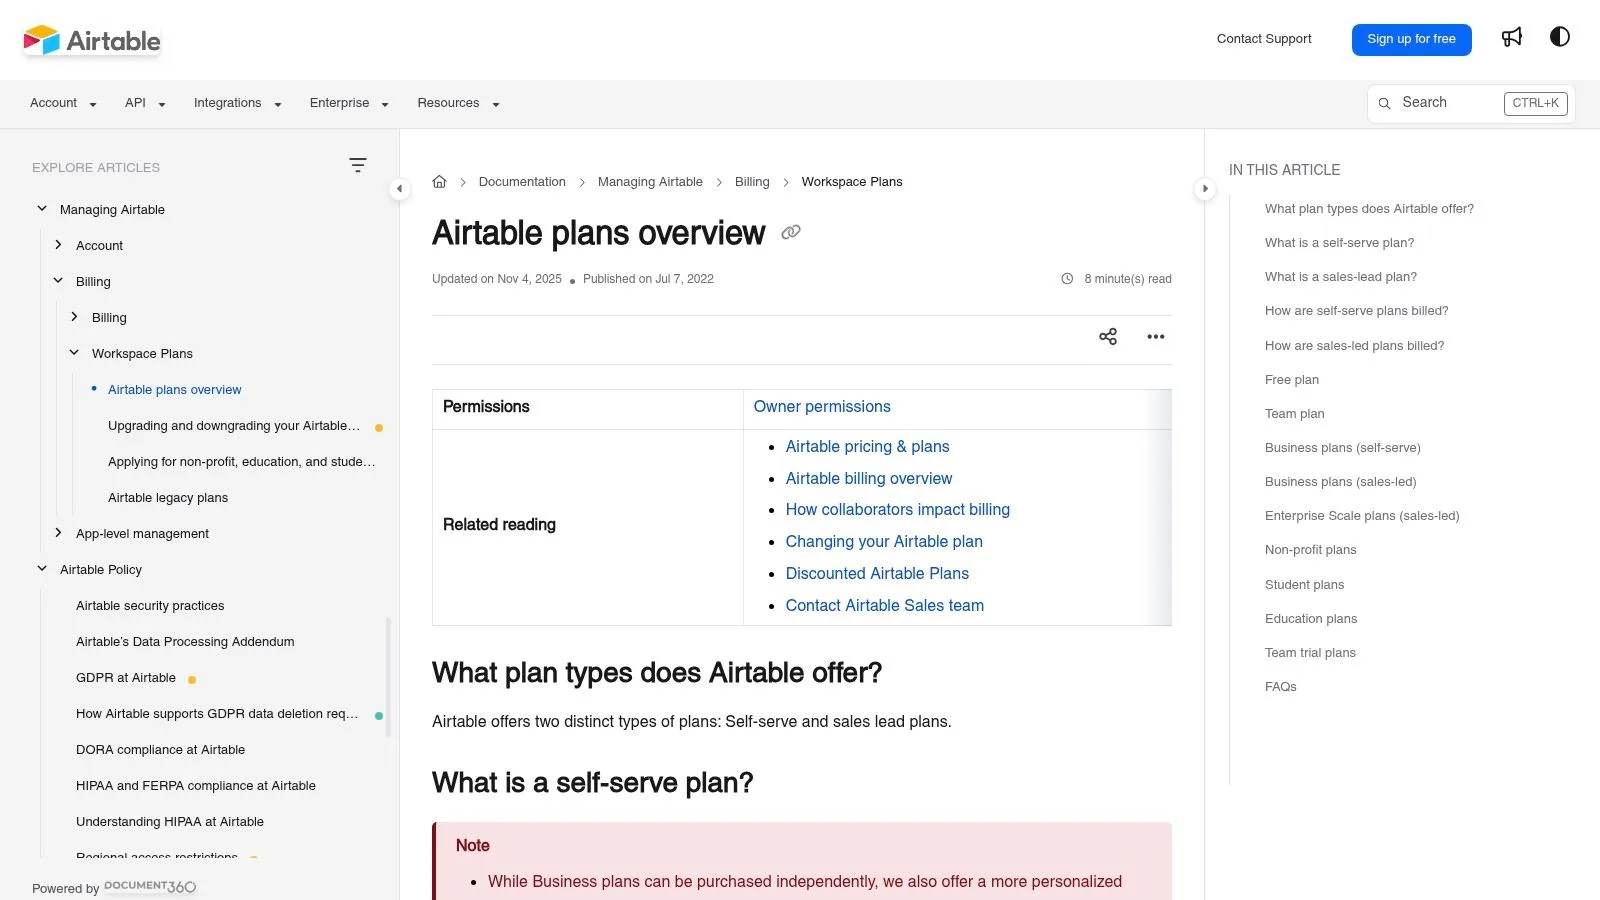Open Contact Airtable Sales team link
Screen dimensions: 1600x900
[885, 606]
